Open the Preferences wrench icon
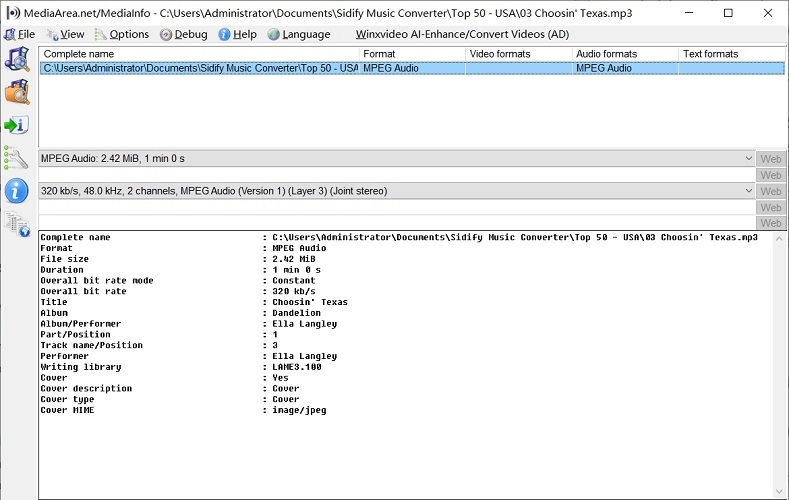This screenshot has width=789, height=500. (x=16, y=158)
